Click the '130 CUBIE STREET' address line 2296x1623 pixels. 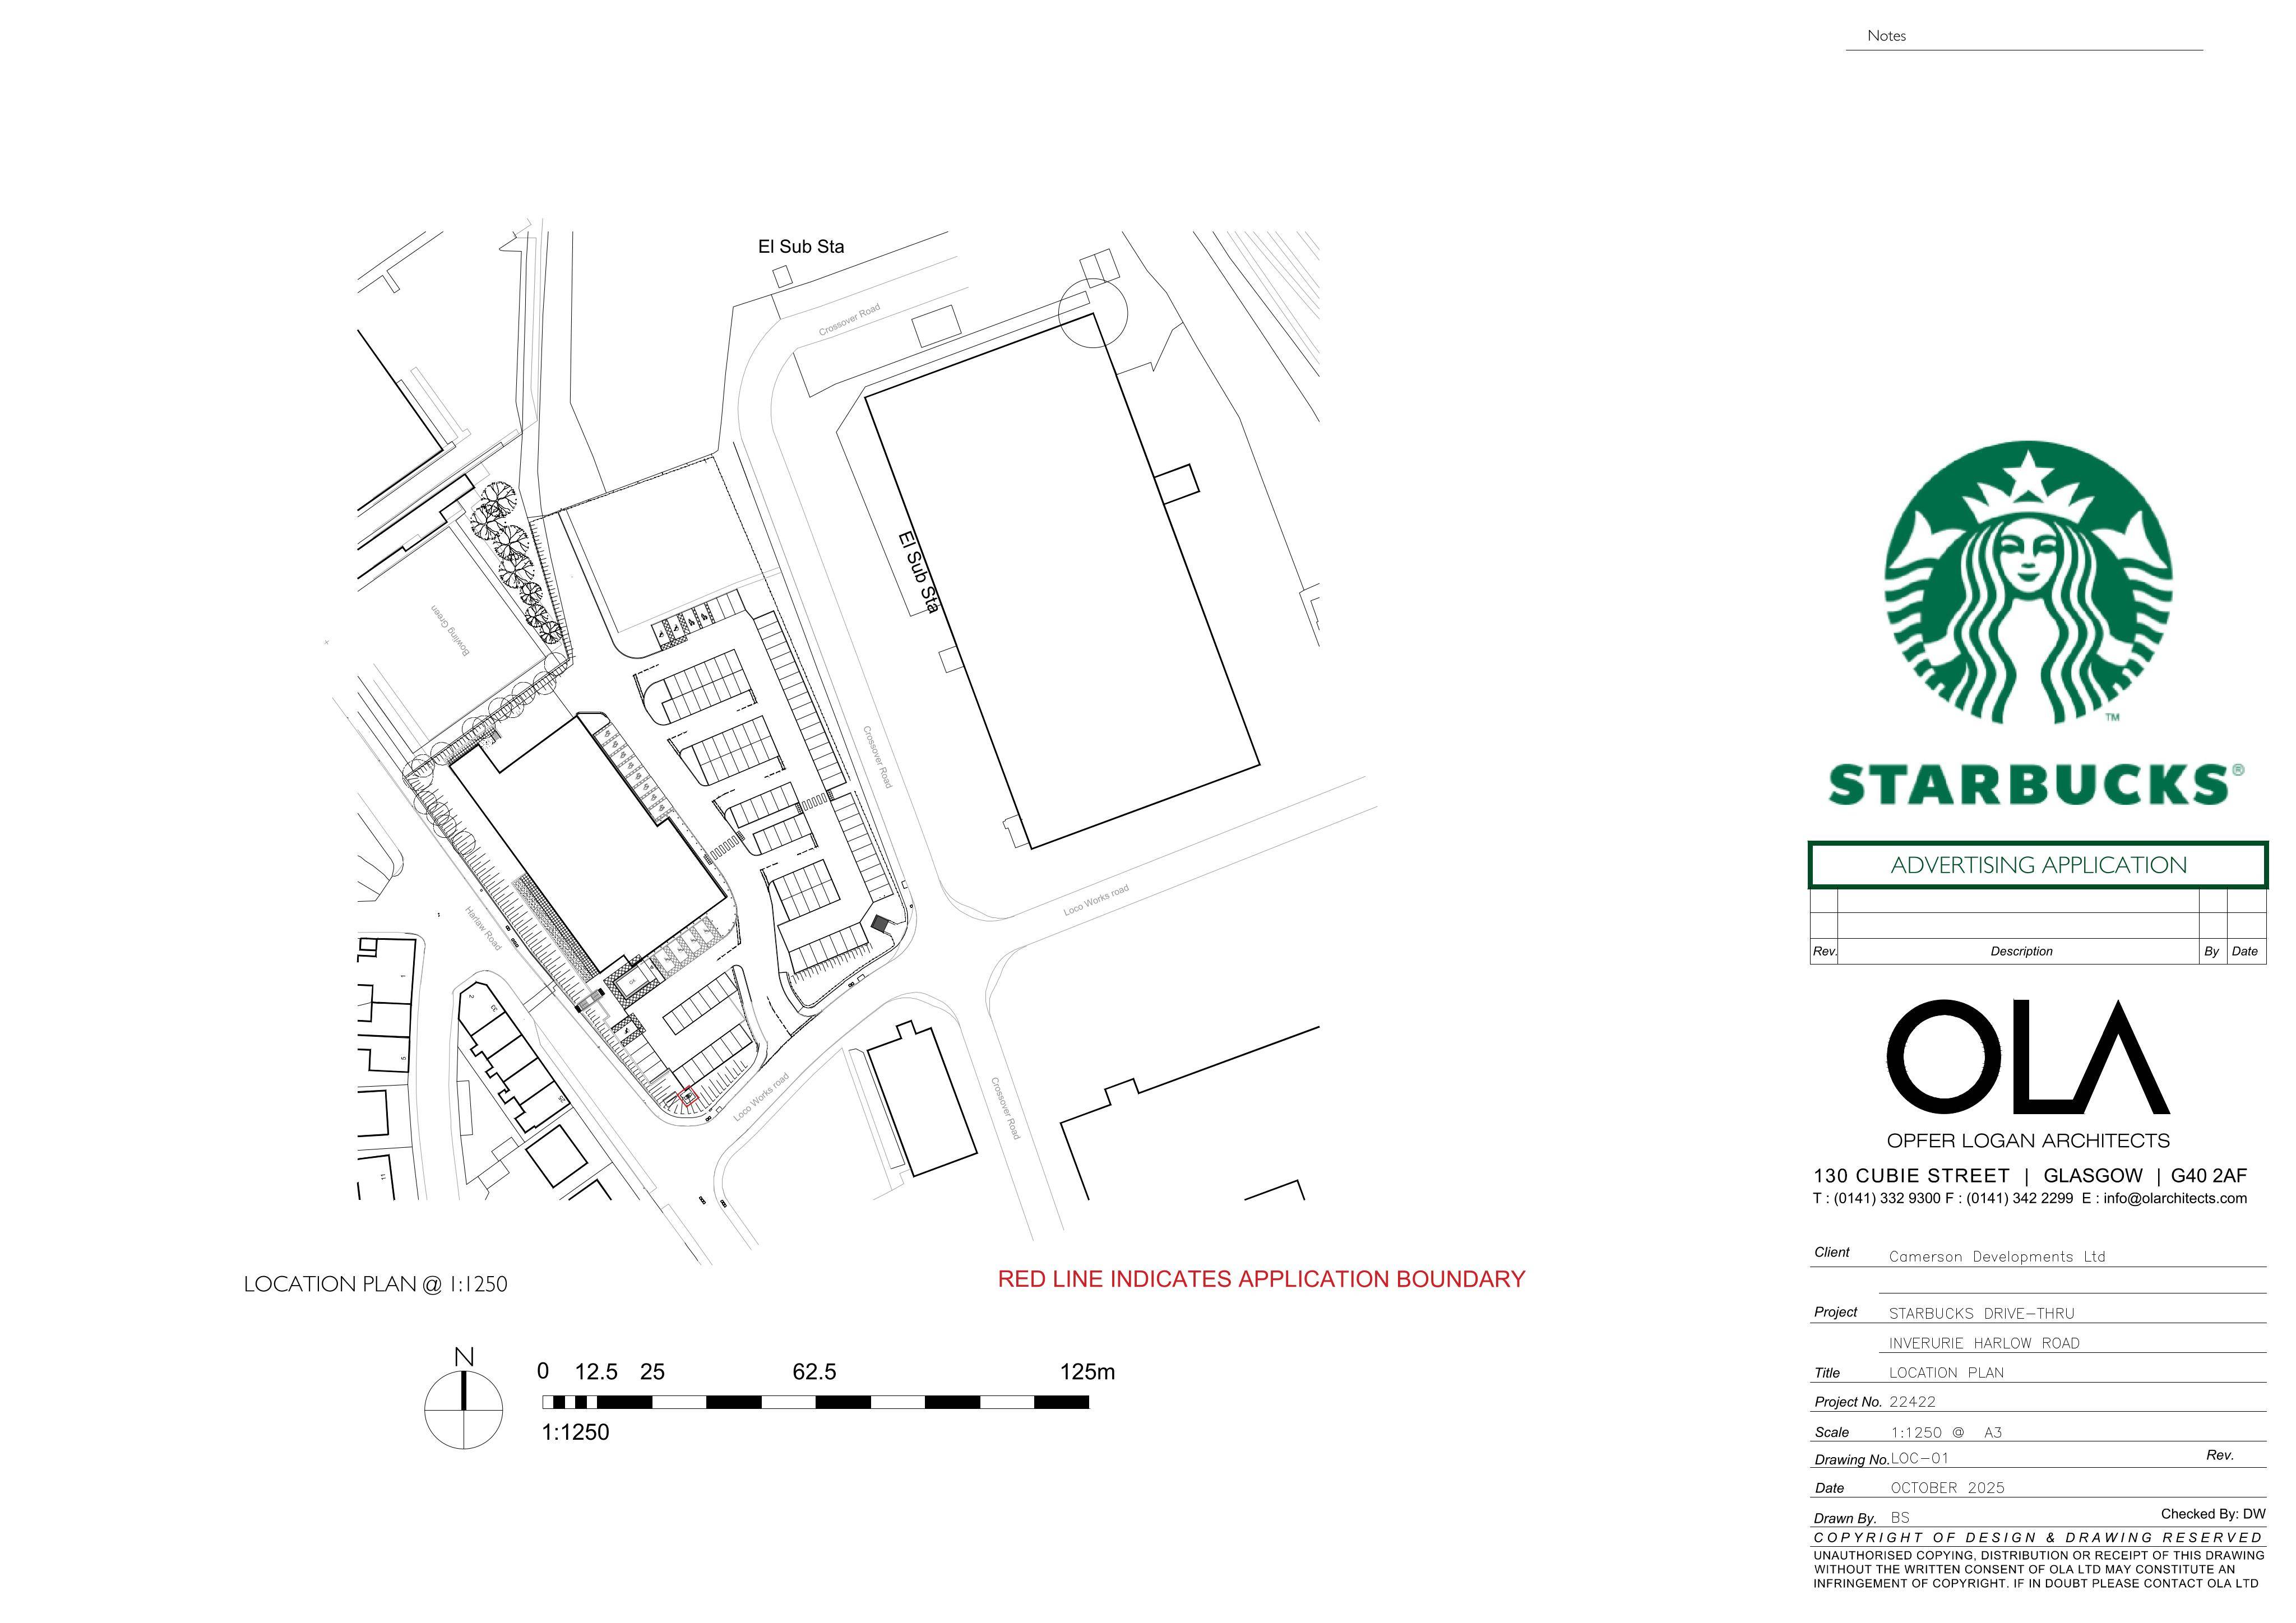[2030, 1176]
